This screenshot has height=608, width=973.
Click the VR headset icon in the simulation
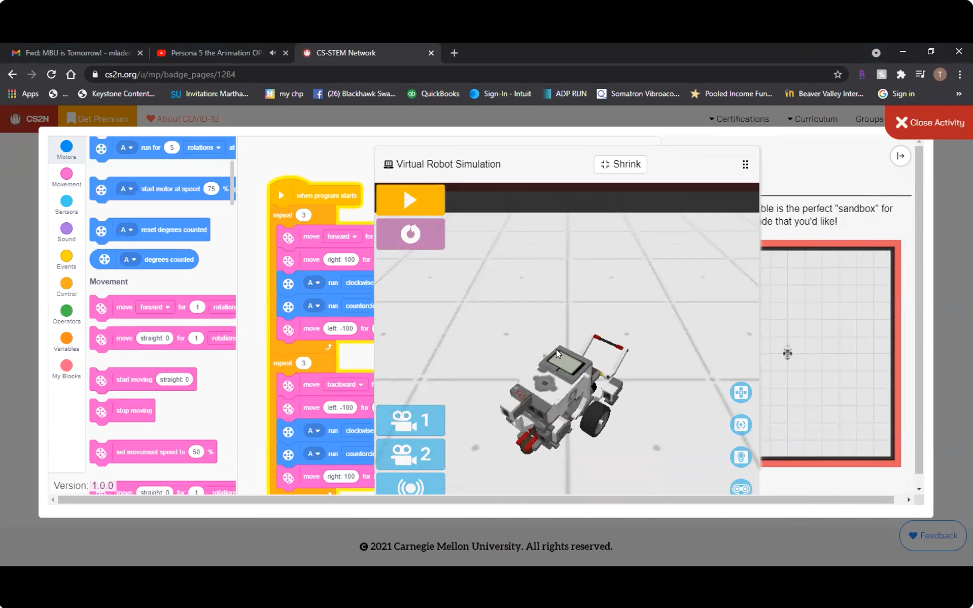click(x=741, y=488)
